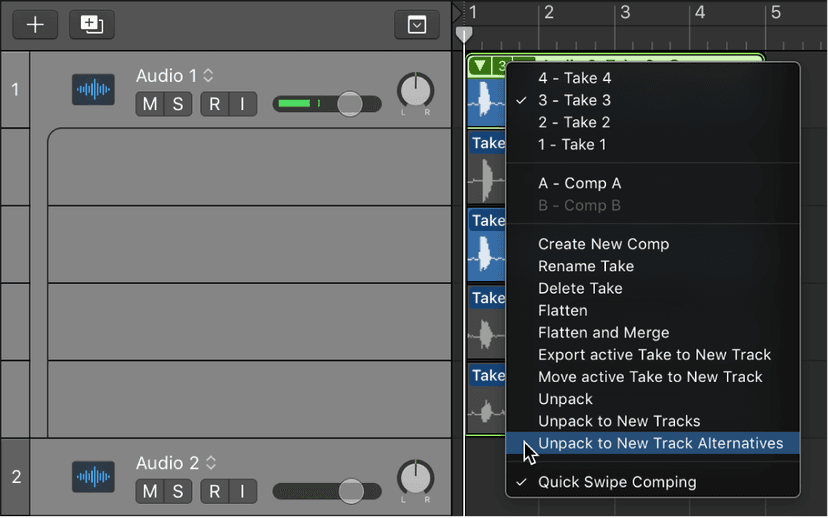Choose Unpack to New Tracks
This screenshot has width=828, height=518.
coord(653,421)
